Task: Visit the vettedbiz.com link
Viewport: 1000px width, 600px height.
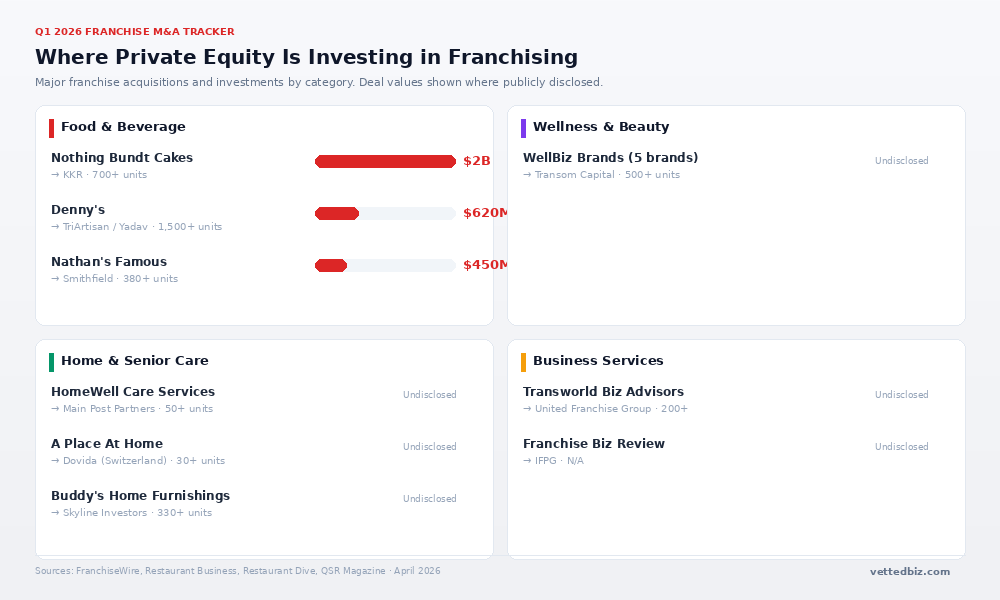Action: pos(910,571)
